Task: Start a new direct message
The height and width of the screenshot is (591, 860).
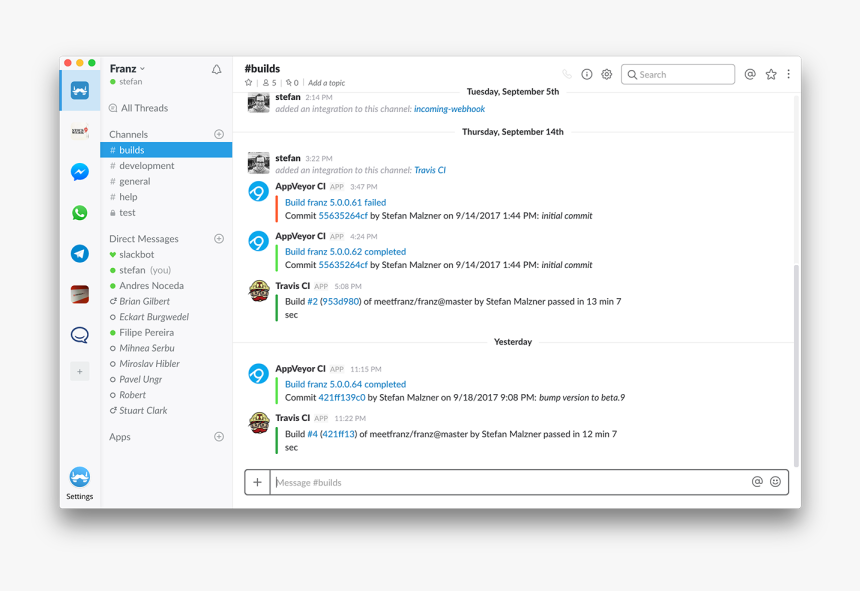Action: point(219,238)
